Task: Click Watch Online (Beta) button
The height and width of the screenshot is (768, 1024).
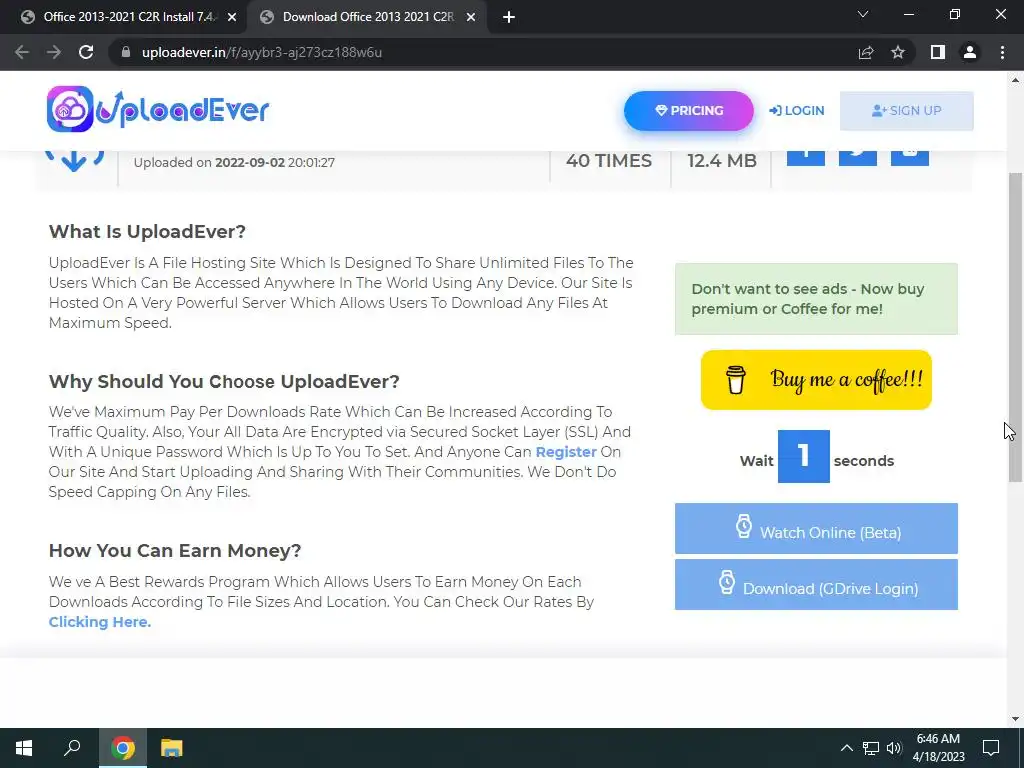Action: (x=816, y=529)
